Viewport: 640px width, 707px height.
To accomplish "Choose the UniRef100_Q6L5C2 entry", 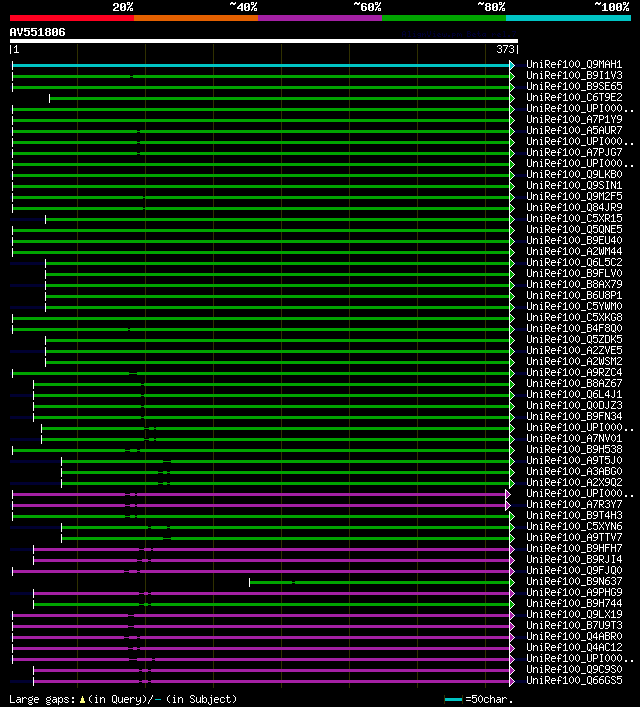I will (x=574, y=262).
